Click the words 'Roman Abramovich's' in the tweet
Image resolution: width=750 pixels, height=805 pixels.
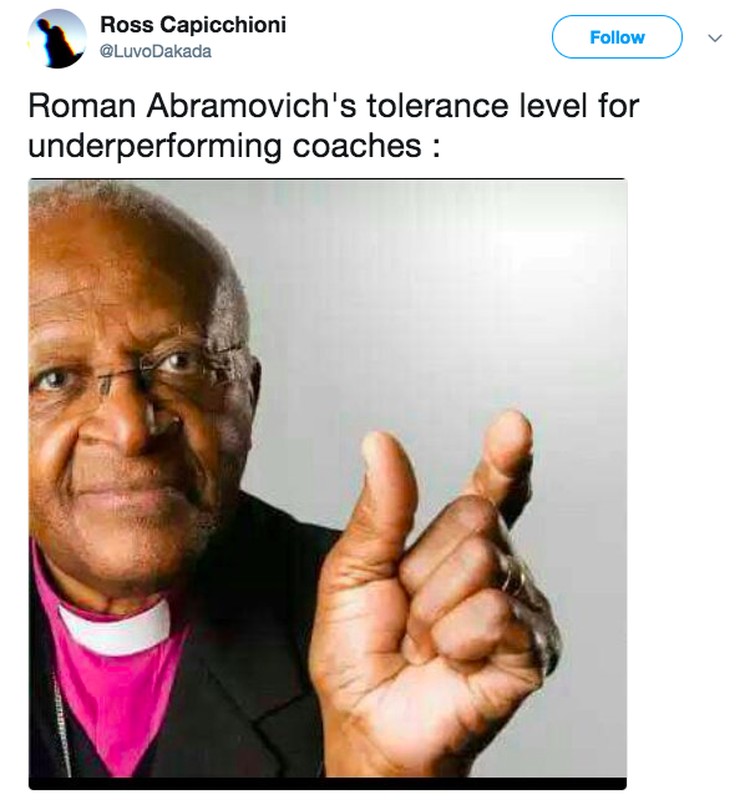(x=192, y=106)
